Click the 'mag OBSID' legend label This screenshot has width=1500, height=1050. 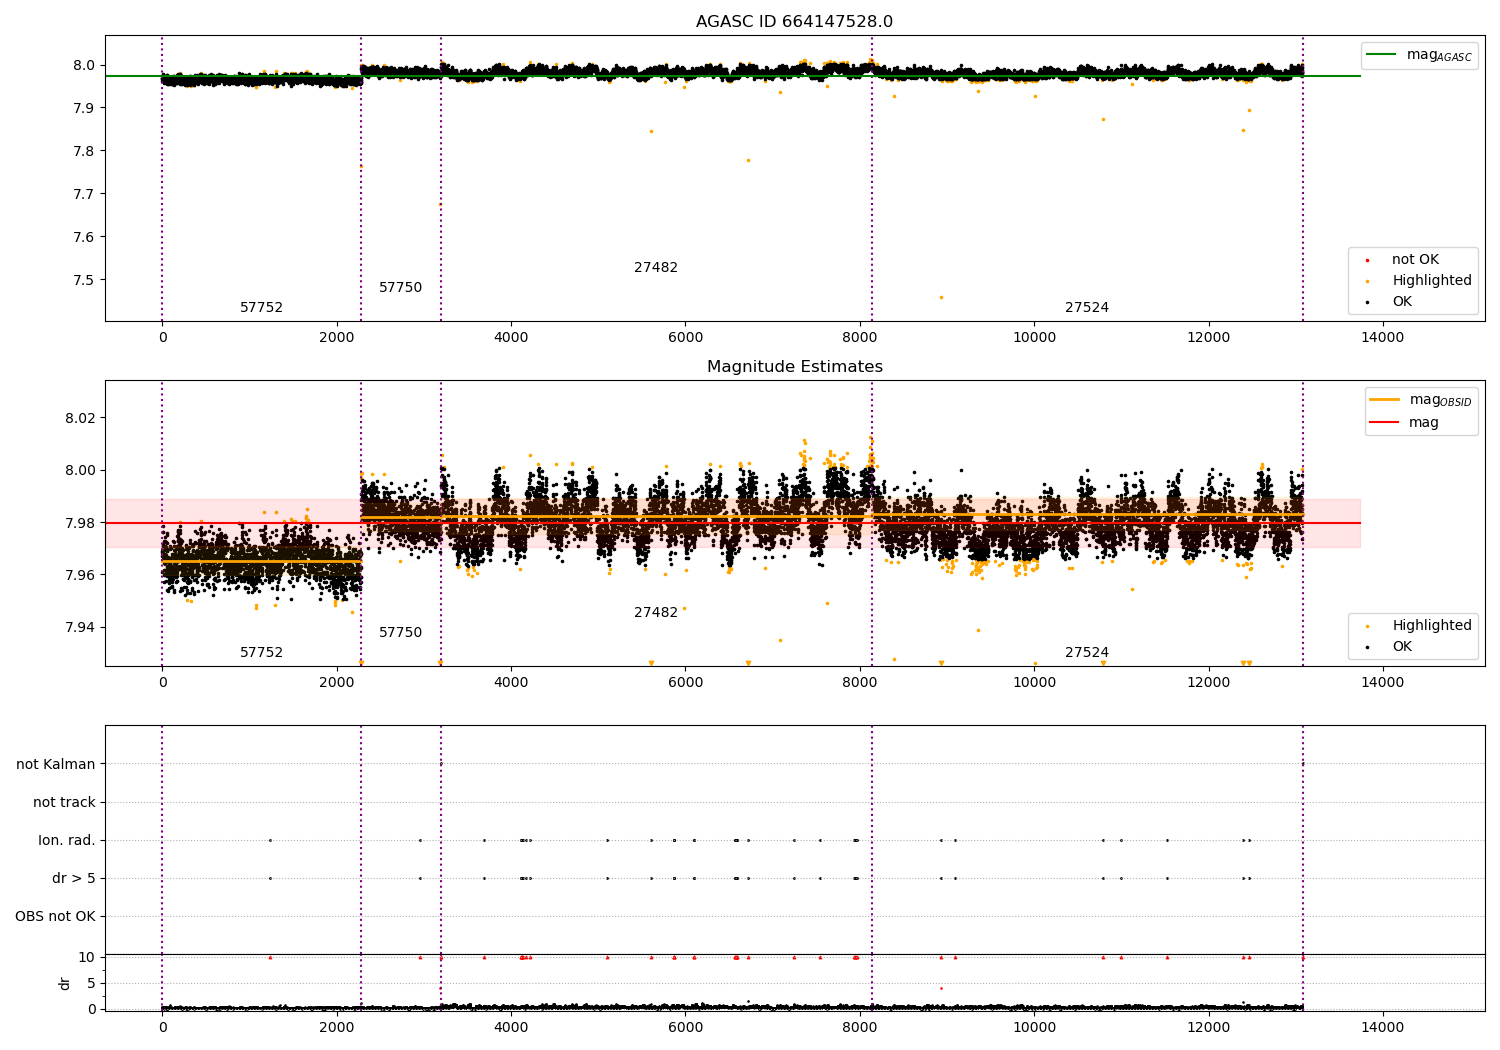[x=1440, y=400]
